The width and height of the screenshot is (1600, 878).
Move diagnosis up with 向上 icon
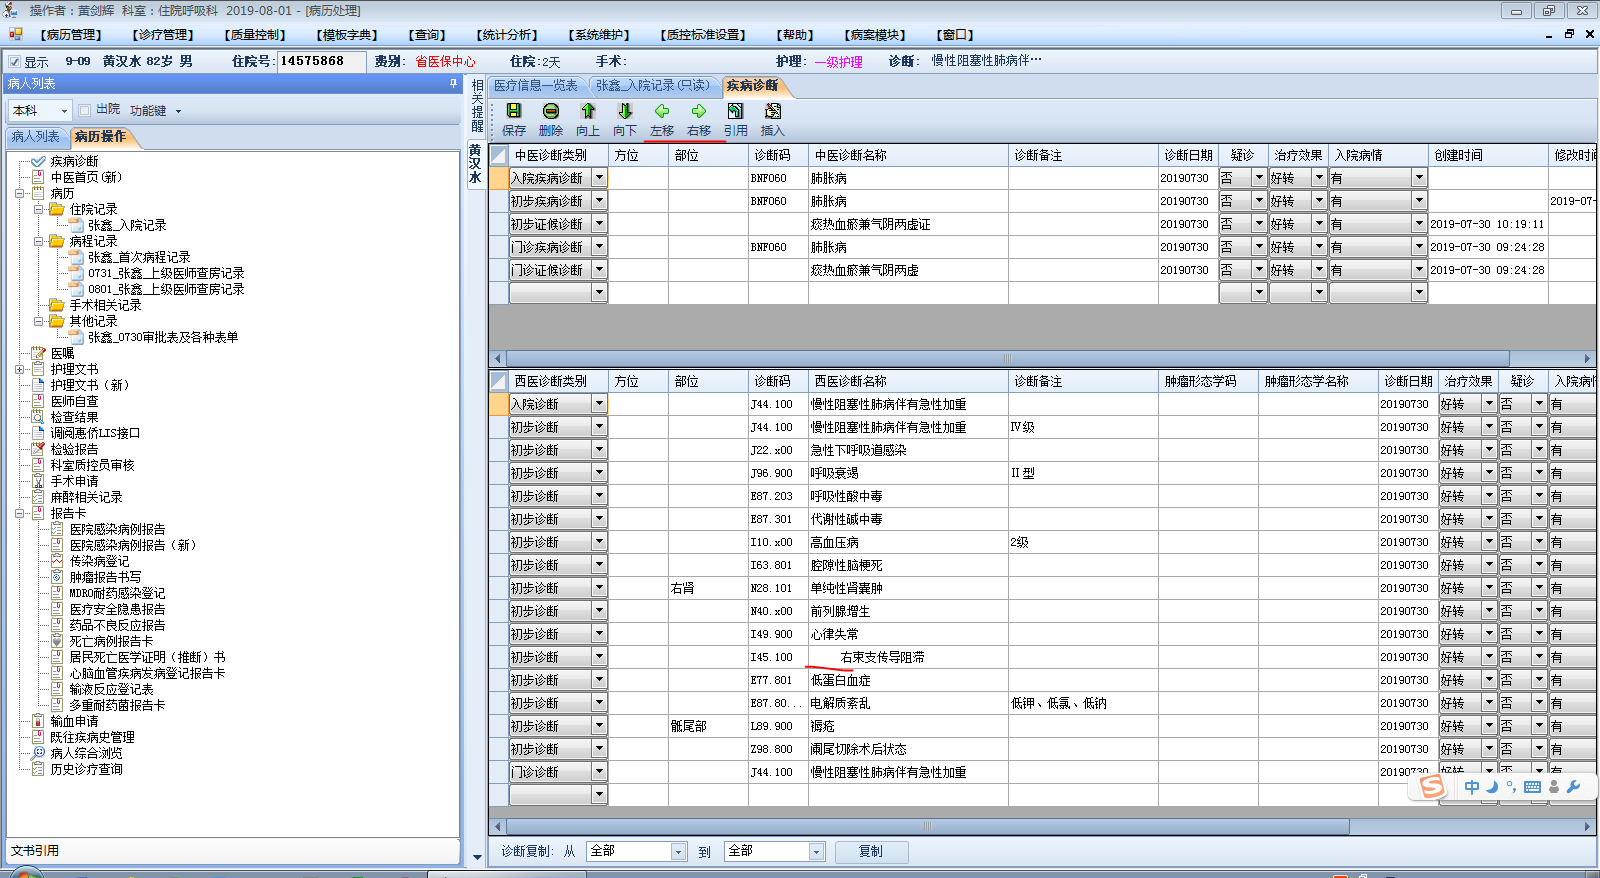point(588,111)
